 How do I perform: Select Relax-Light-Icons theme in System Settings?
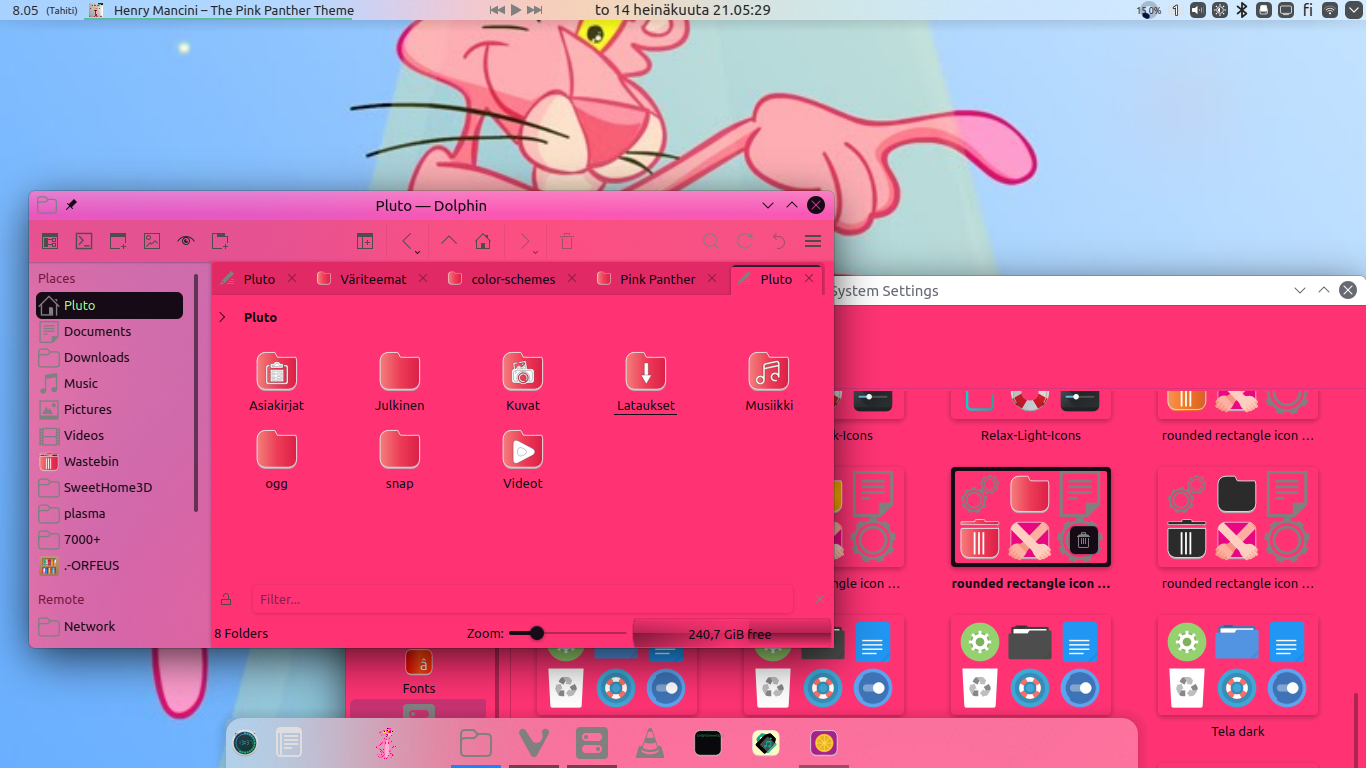click(x=1031, y=418)
